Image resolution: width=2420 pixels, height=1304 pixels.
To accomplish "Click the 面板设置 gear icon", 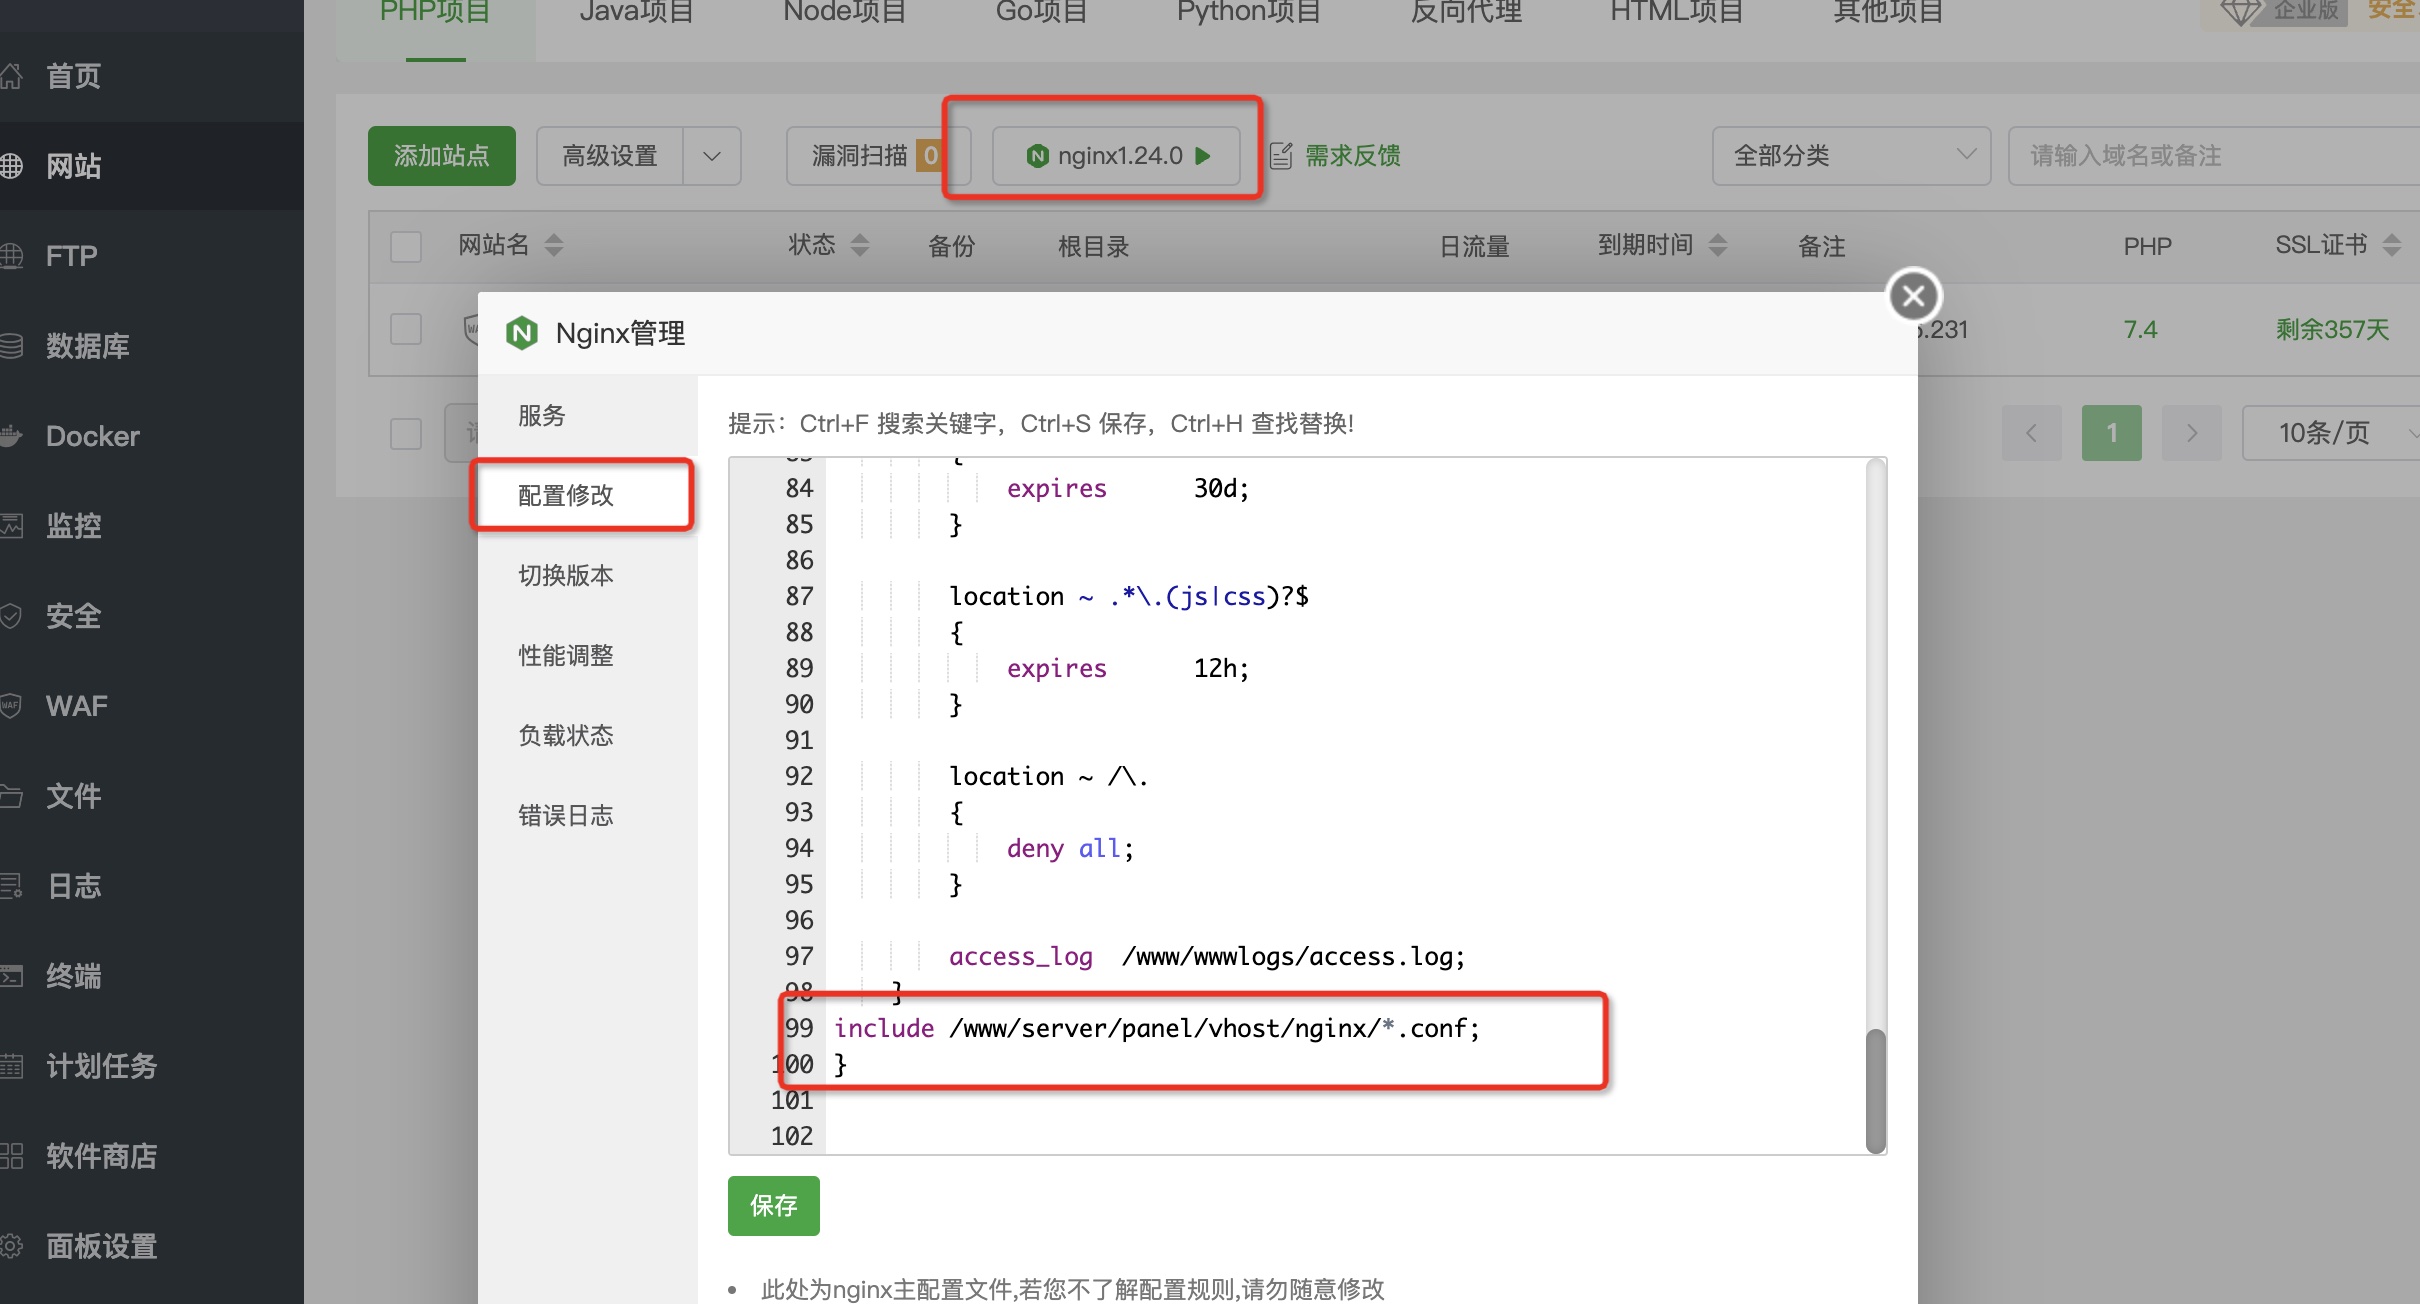I will click(x=12, y=1246).
